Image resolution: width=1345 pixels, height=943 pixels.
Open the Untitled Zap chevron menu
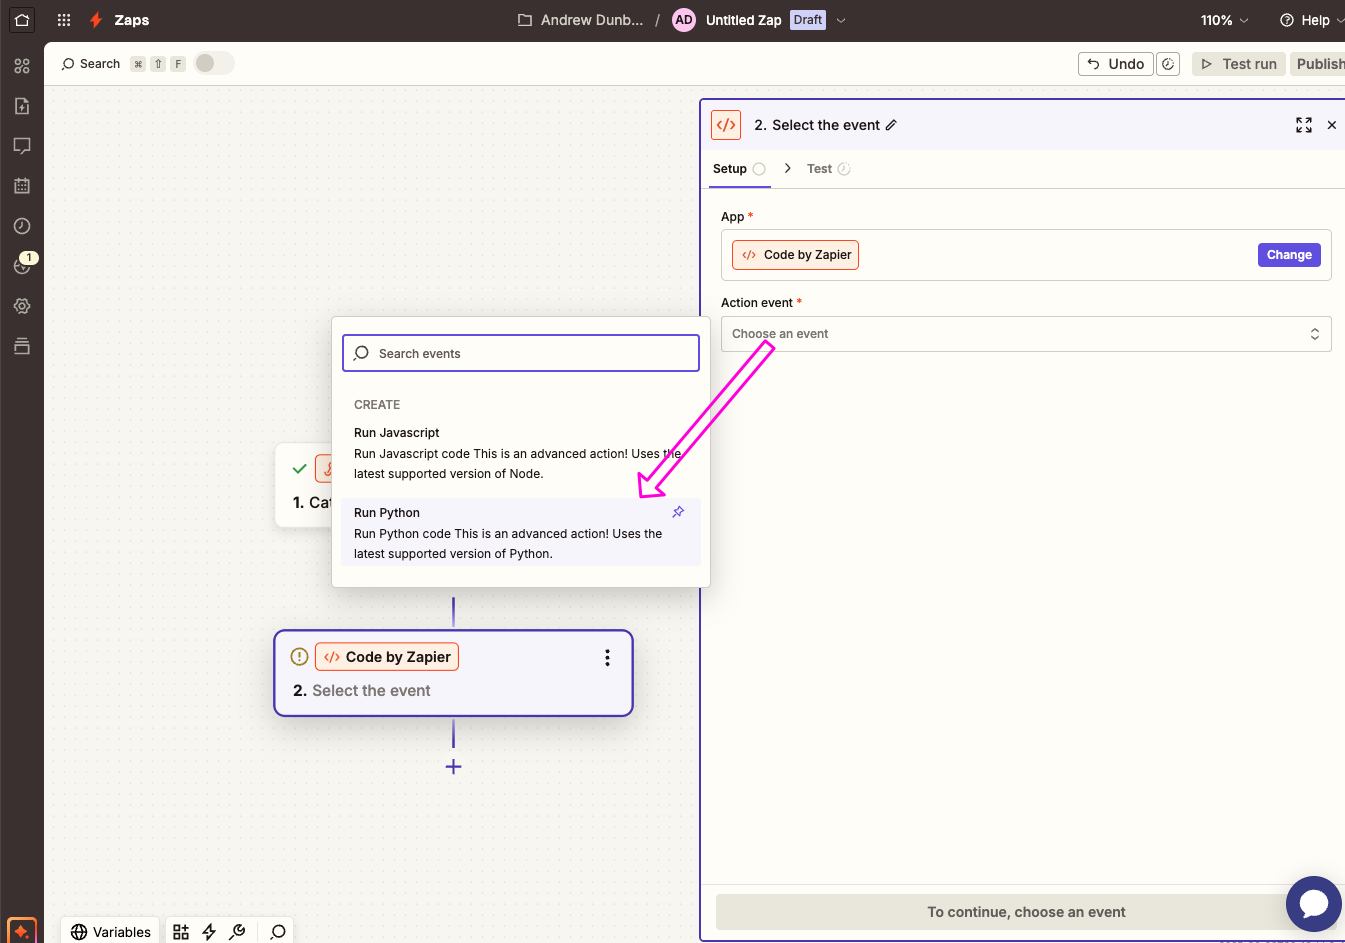[841, 20]
